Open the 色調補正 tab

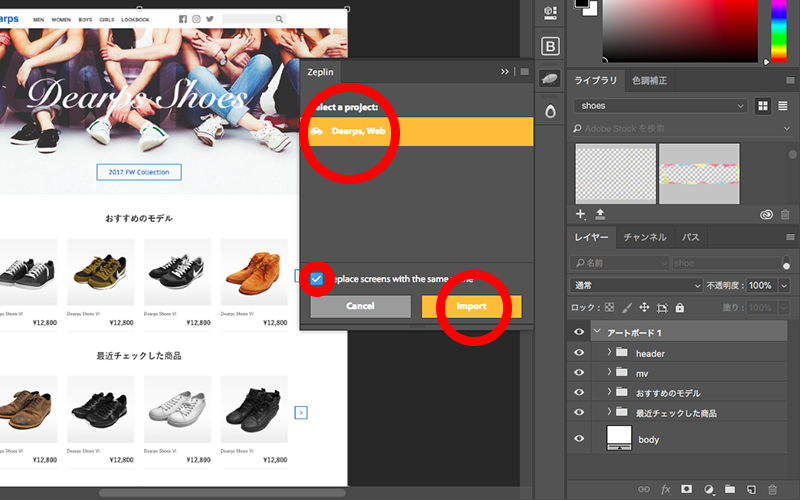(649, 80)
